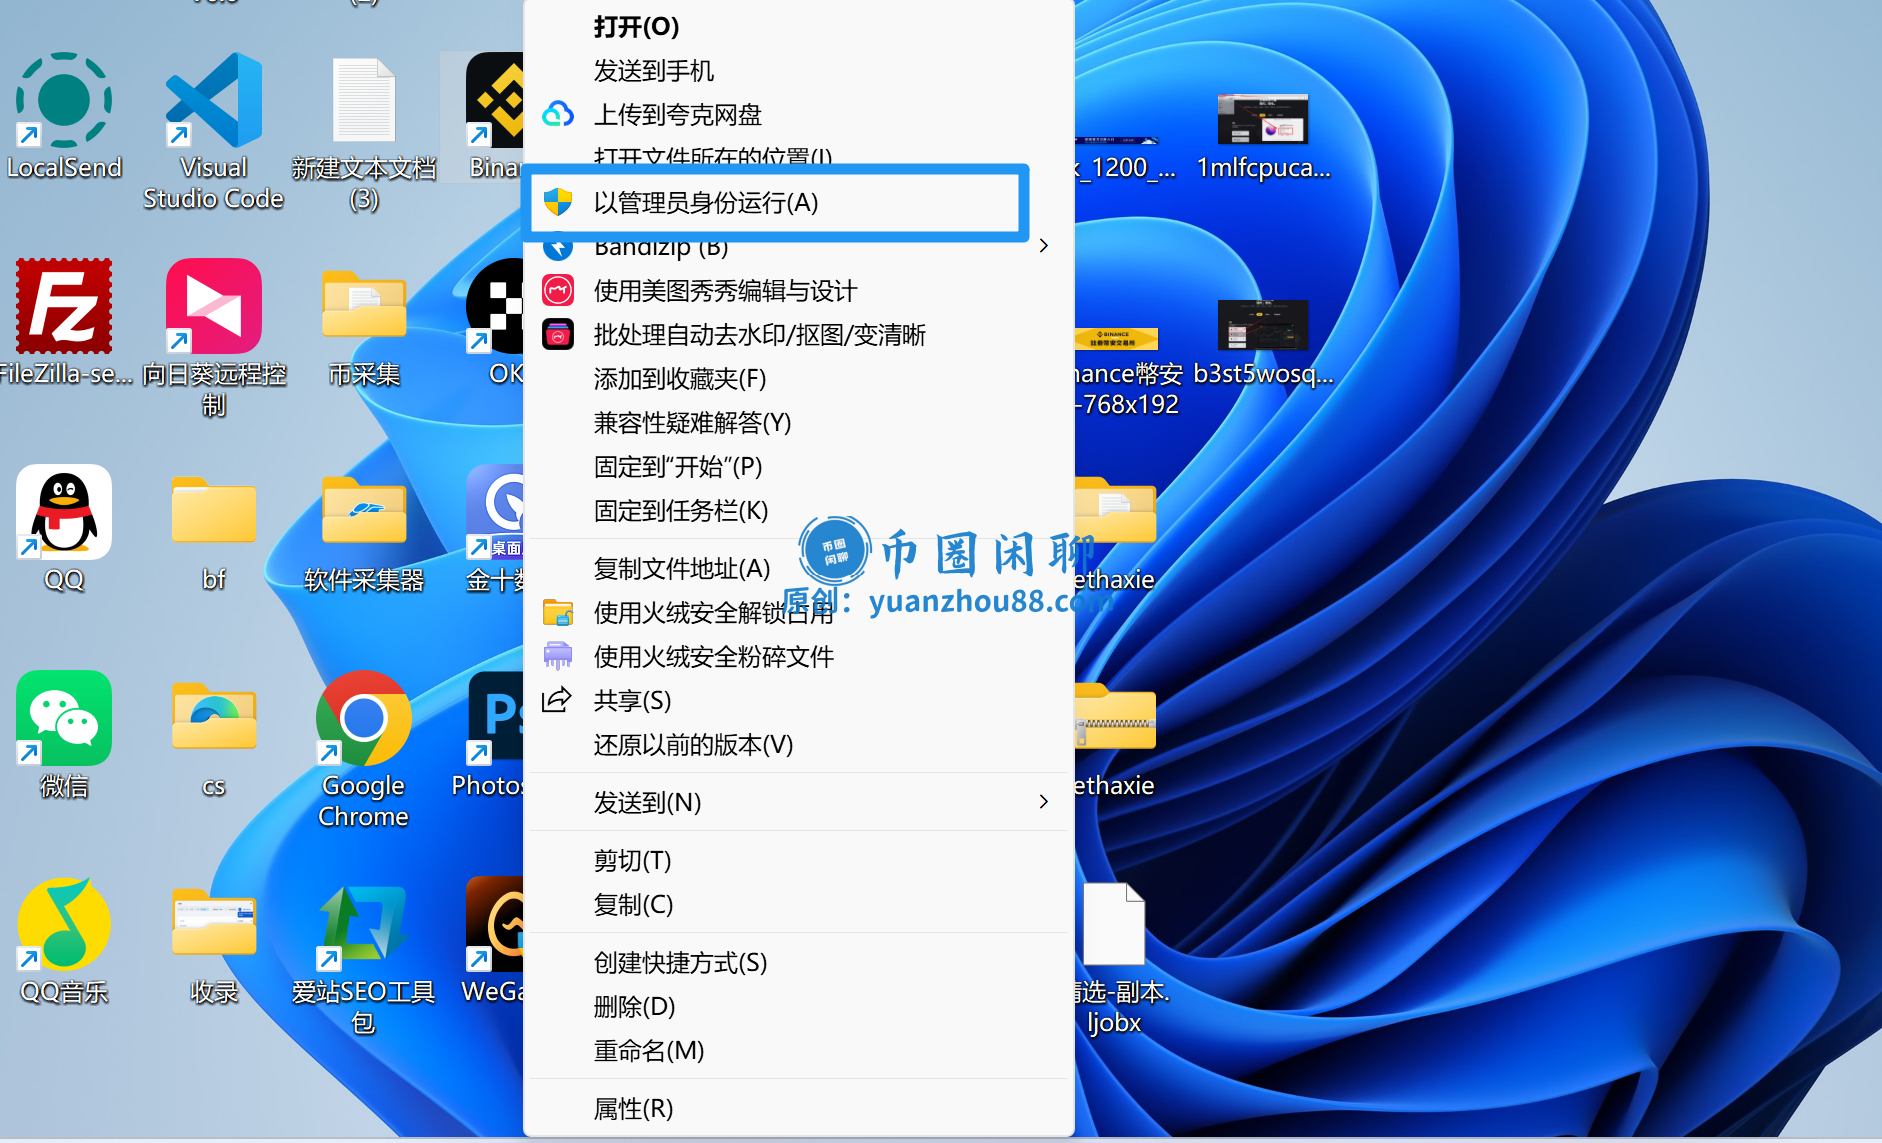Image resolution: width=1882 pixels, height=1143 pixels.
Task: Expand the 发送到 send-to submenu
Action: pos(648,802)
